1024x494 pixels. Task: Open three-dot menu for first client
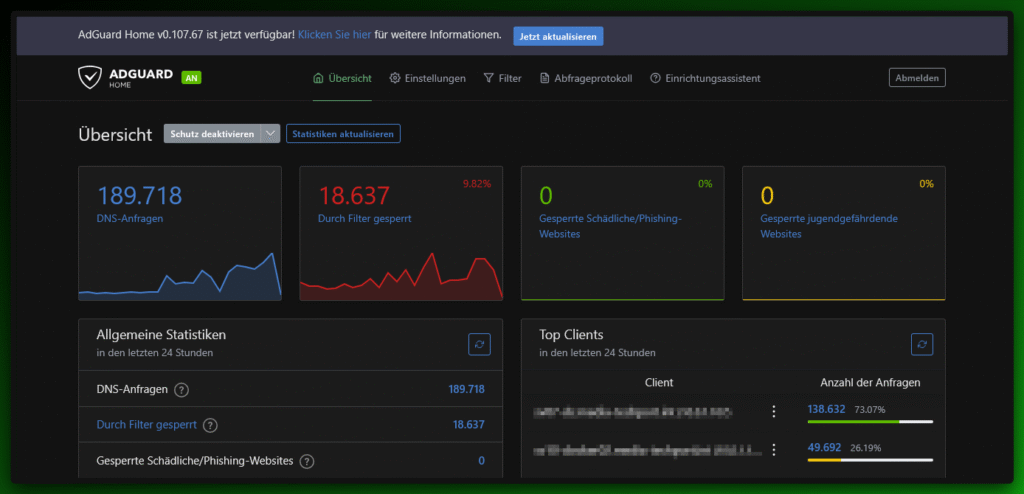pos(773,411)
